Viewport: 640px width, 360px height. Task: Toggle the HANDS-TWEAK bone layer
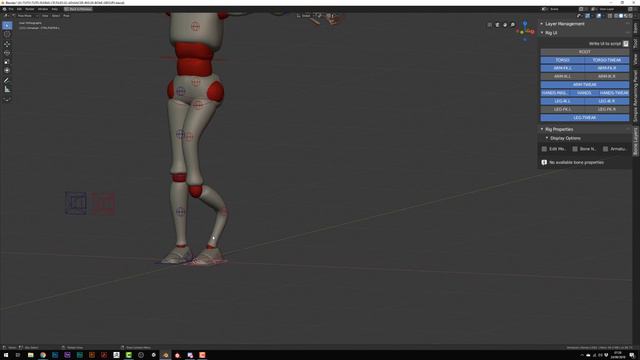click(x=614, y=93)
